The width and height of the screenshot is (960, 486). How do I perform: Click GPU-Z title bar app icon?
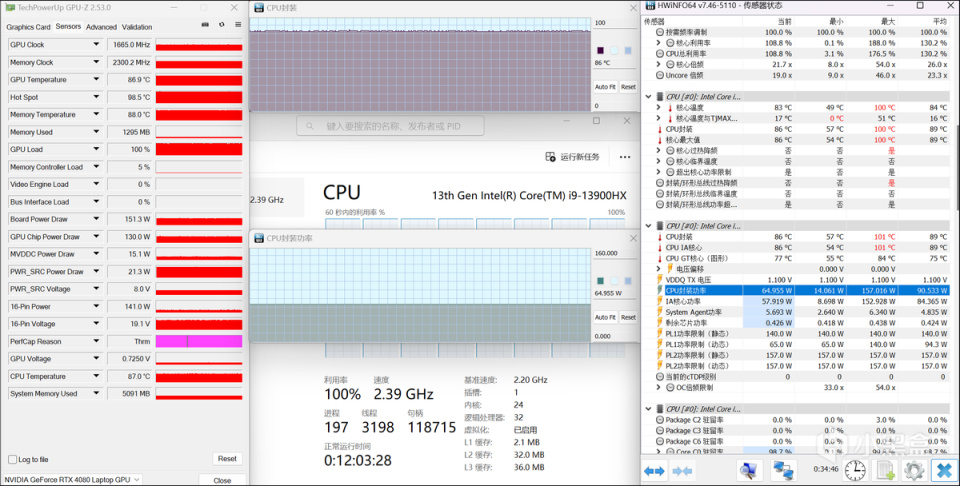point(9,8)
